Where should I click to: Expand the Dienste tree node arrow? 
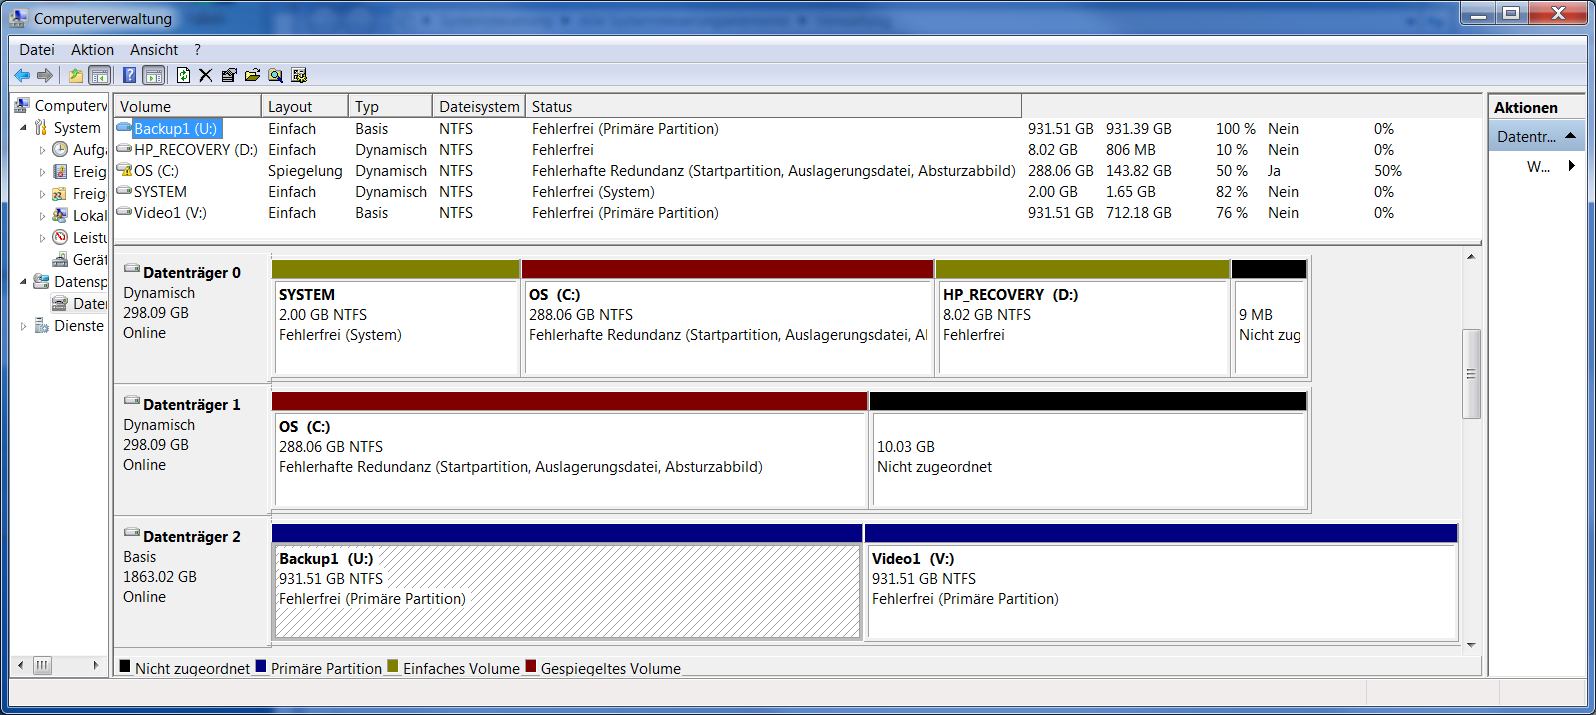[x=24, y=326]
